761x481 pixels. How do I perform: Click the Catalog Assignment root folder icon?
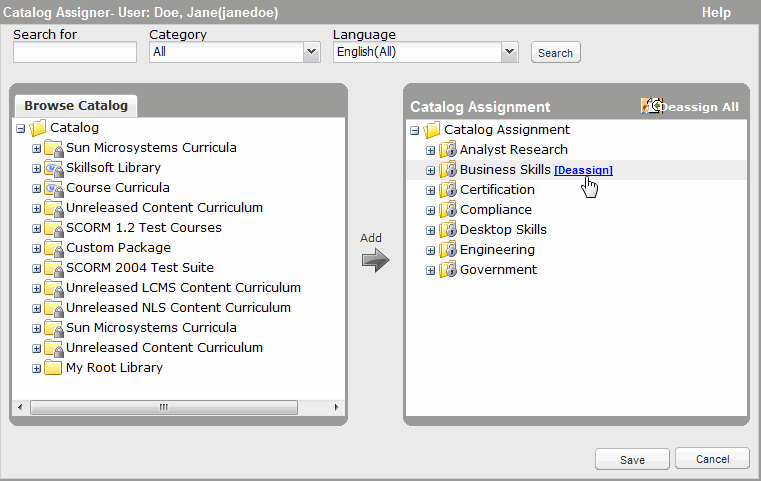coord(431,130)
